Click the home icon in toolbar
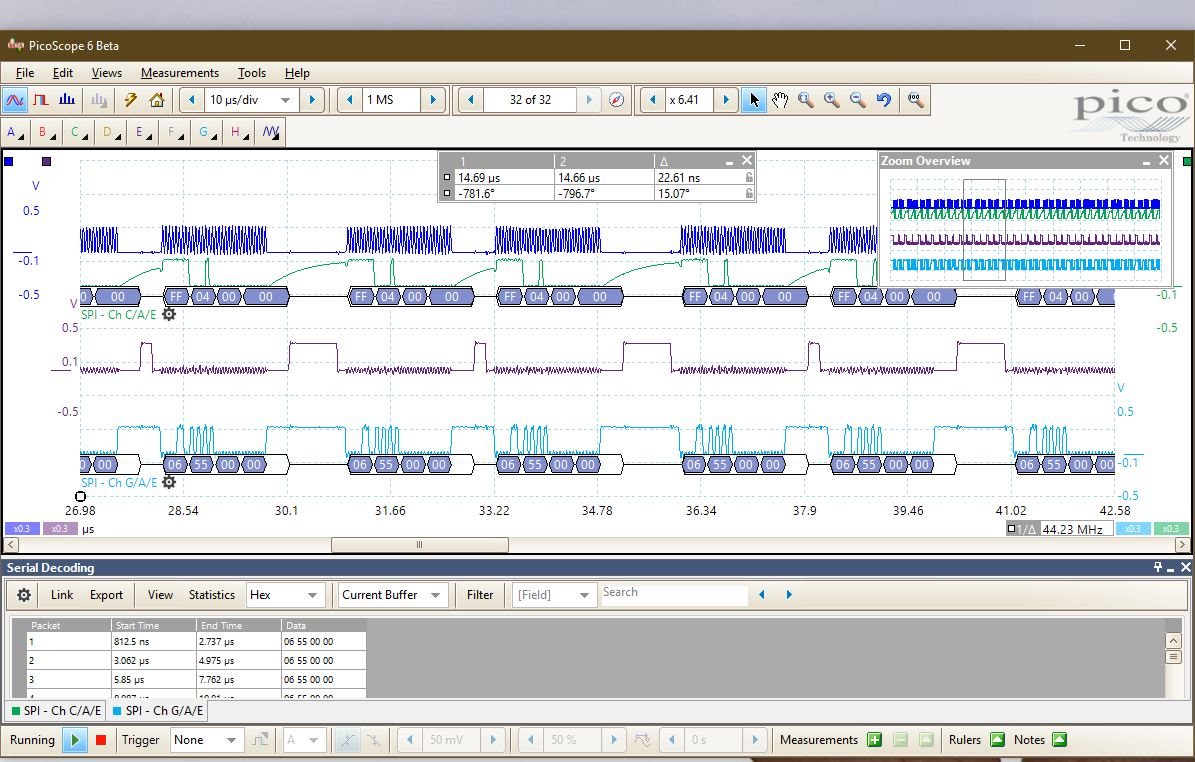1195x762 pixels. (x=157, y=100)
